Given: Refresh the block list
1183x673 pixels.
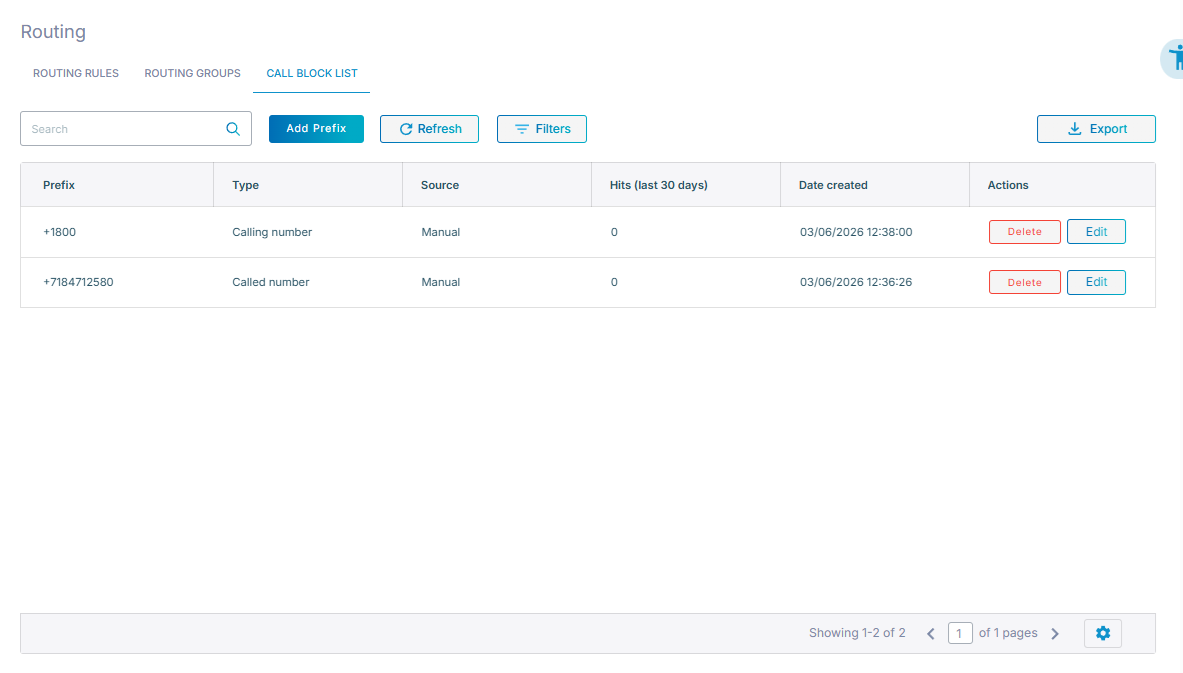Looking at the screenshot, I should pos(429,129).
